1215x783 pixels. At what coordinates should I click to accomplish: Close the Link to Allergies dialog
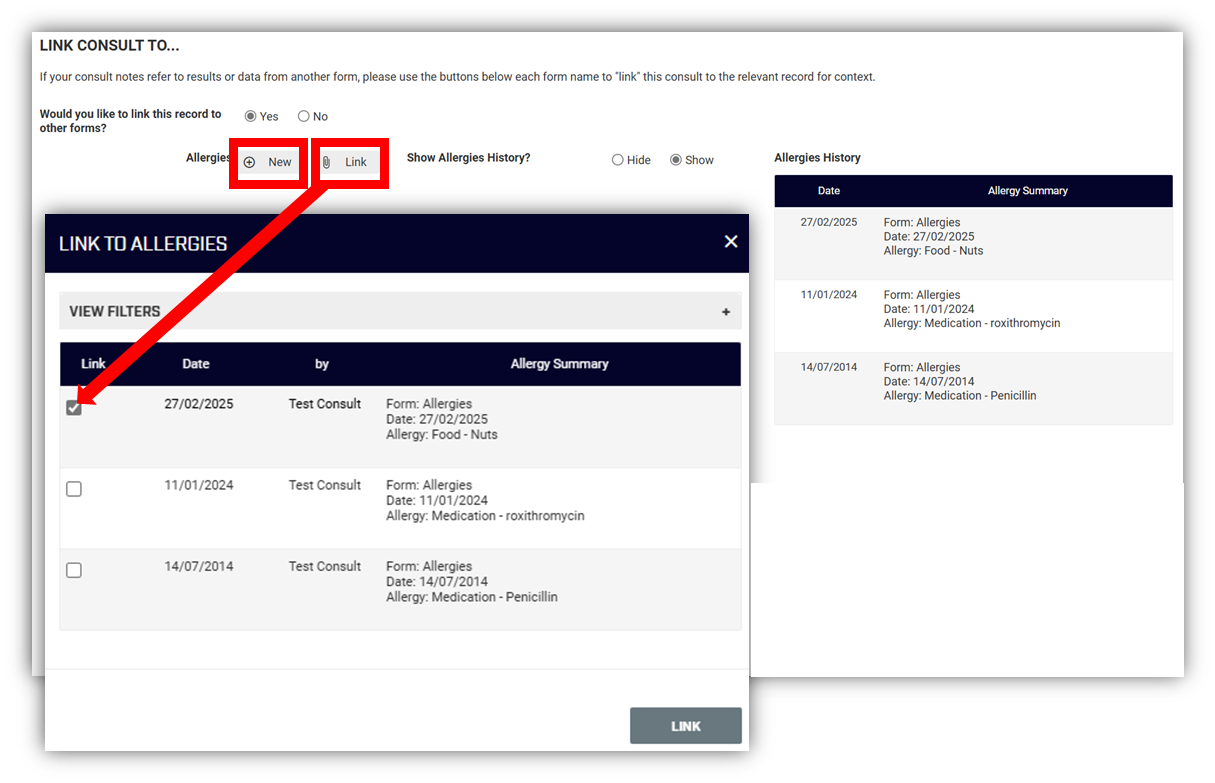[731, 242]
